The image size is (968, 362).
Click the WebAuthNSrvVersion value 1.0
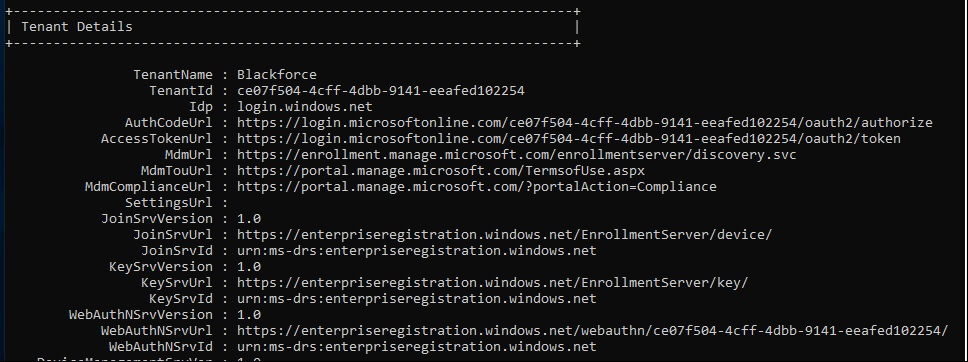249,315
